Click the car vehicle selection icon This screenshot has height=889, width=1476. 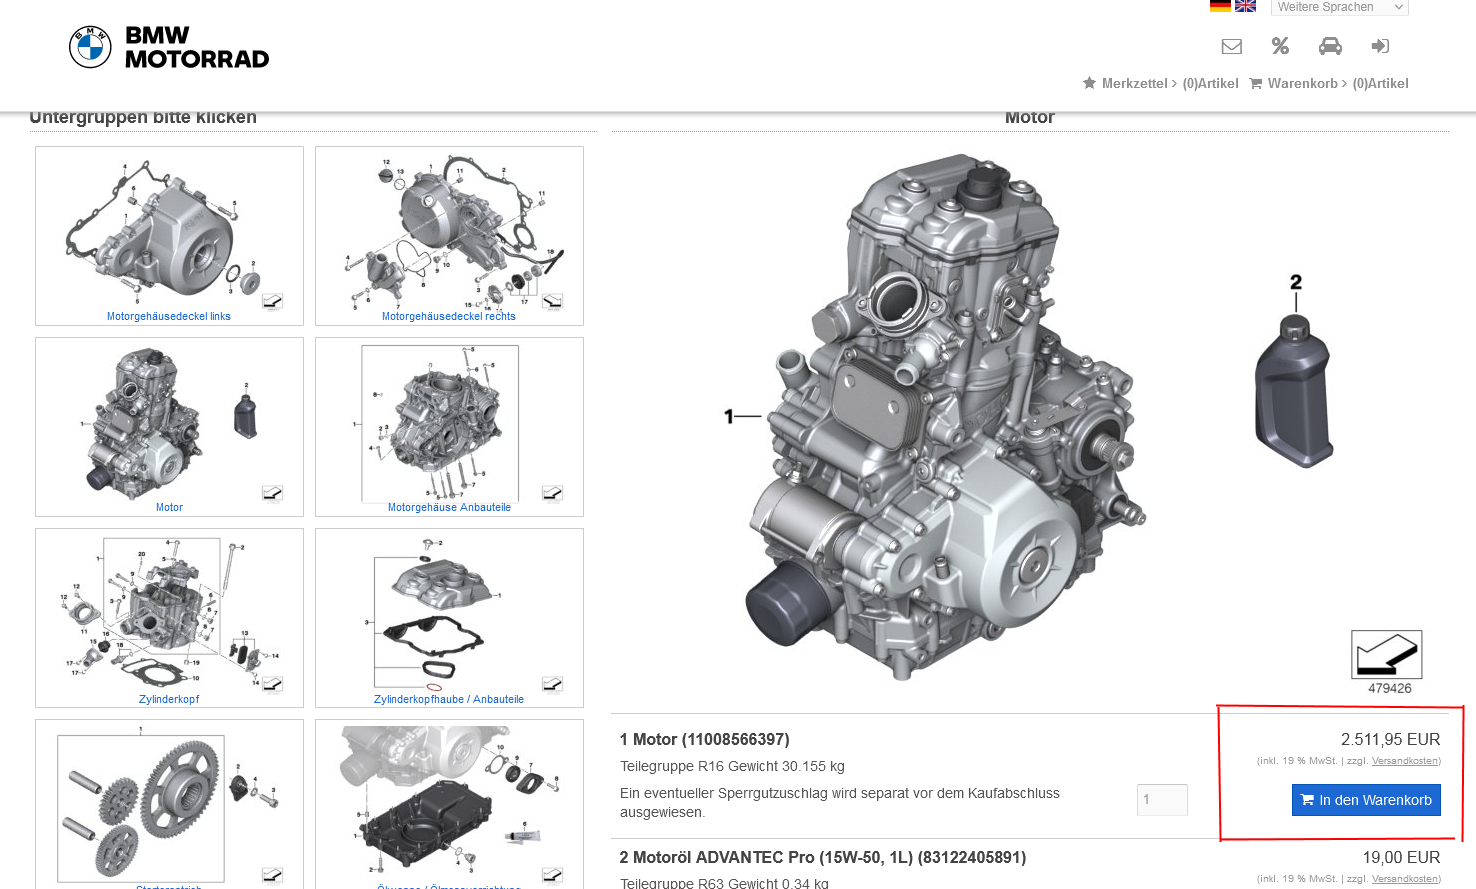click(1330, 46)
